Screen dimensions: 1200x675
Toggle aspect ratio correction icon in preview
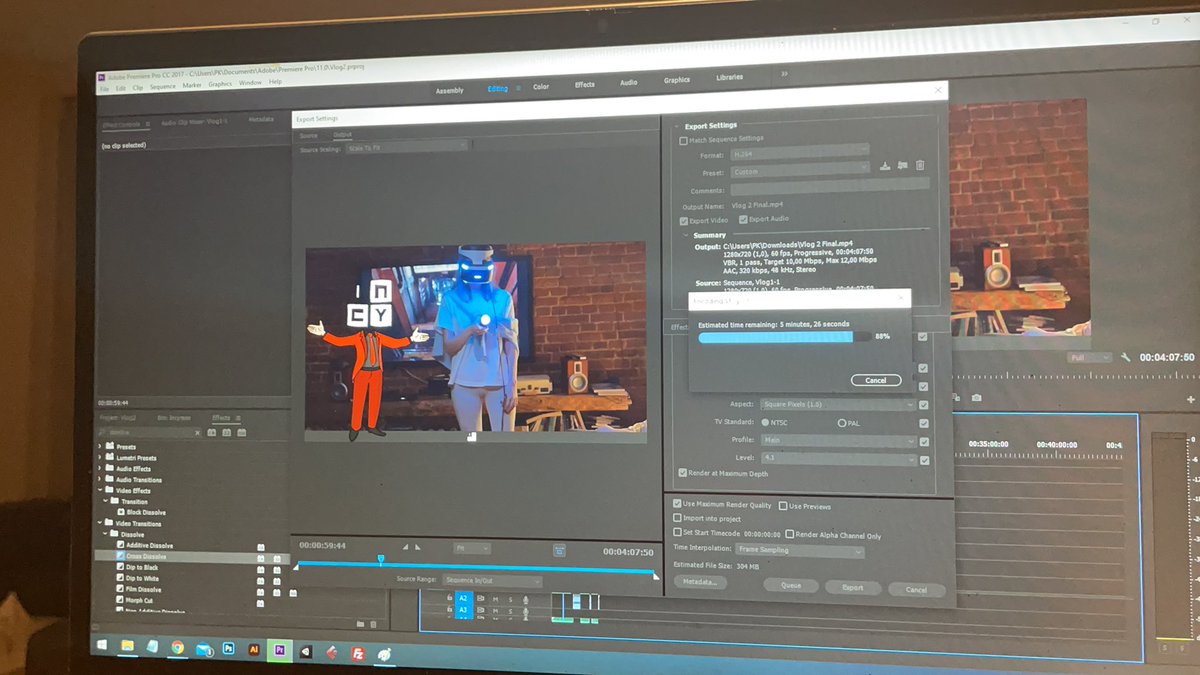559,550
